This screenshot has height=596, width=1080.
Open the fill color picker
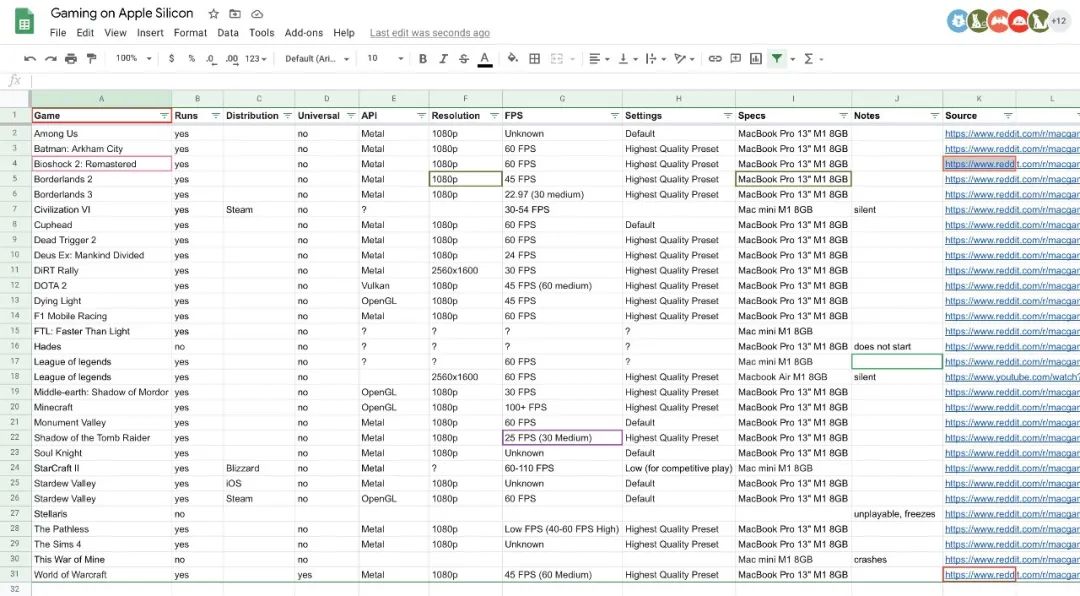pyautogui.click(x=512, y=59)
